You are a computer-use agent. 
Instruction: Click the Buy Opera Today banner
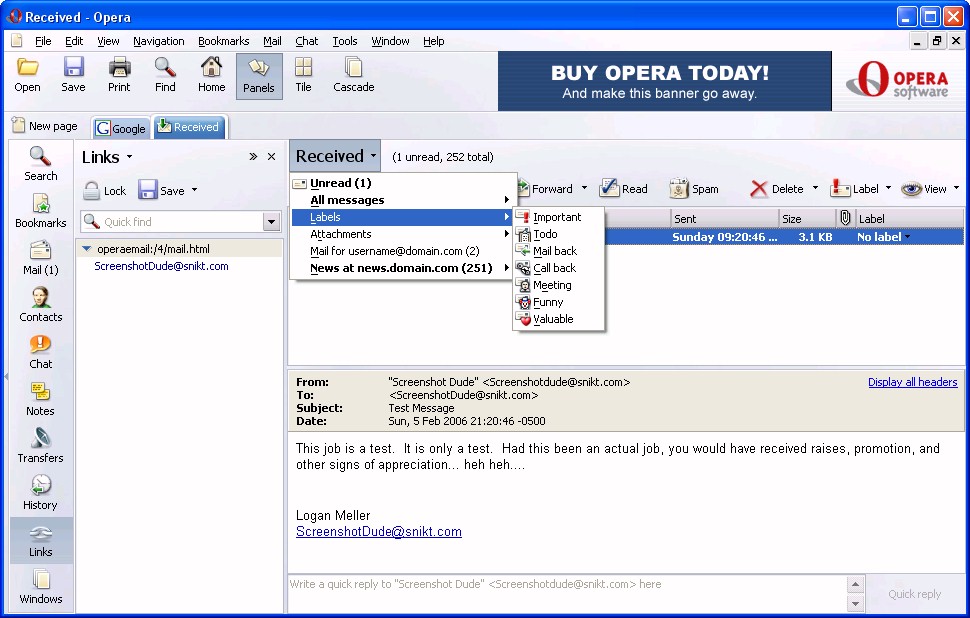click(664, 81)
